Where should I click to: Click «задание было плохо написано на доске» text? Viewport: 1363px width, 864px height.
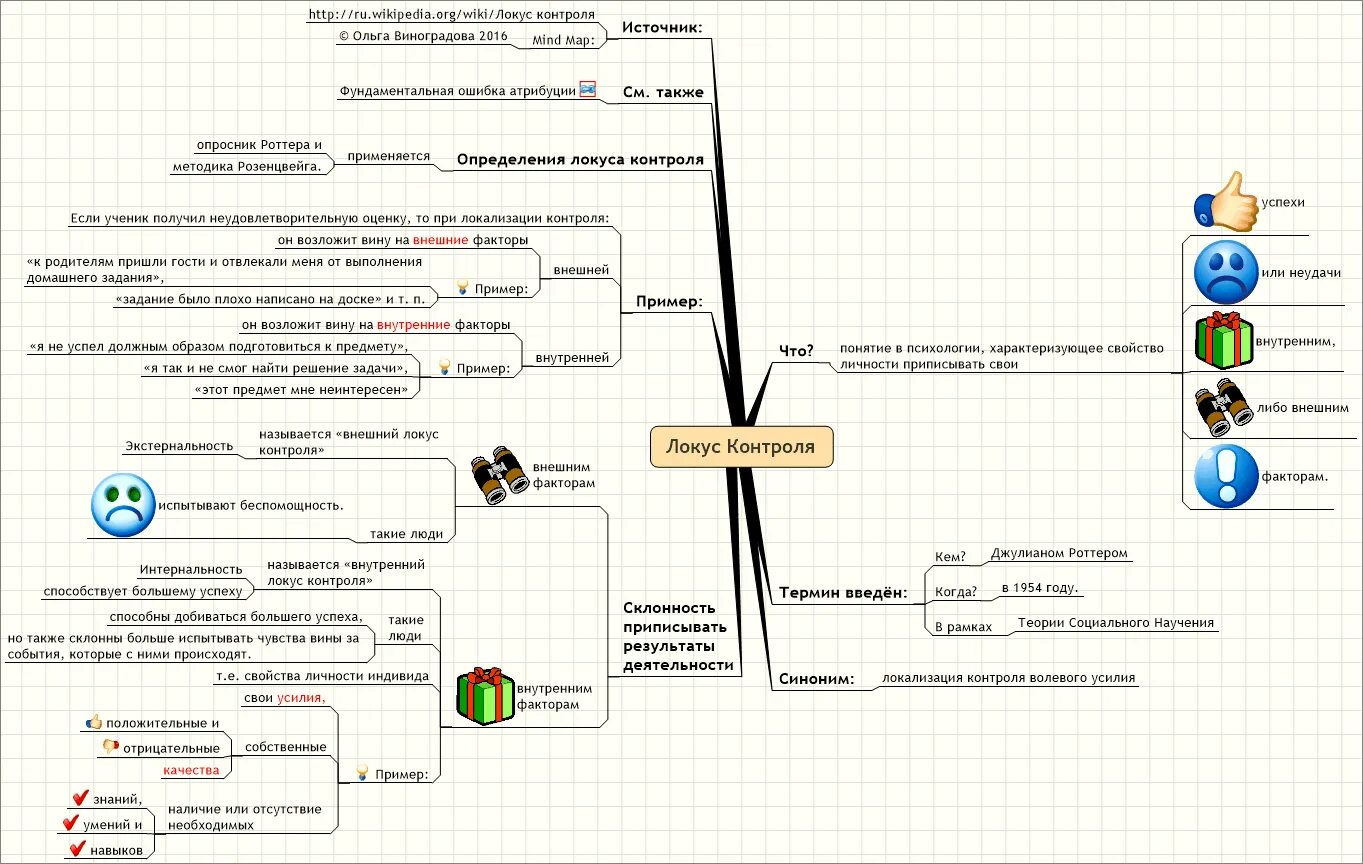click(x=270, y=299)
